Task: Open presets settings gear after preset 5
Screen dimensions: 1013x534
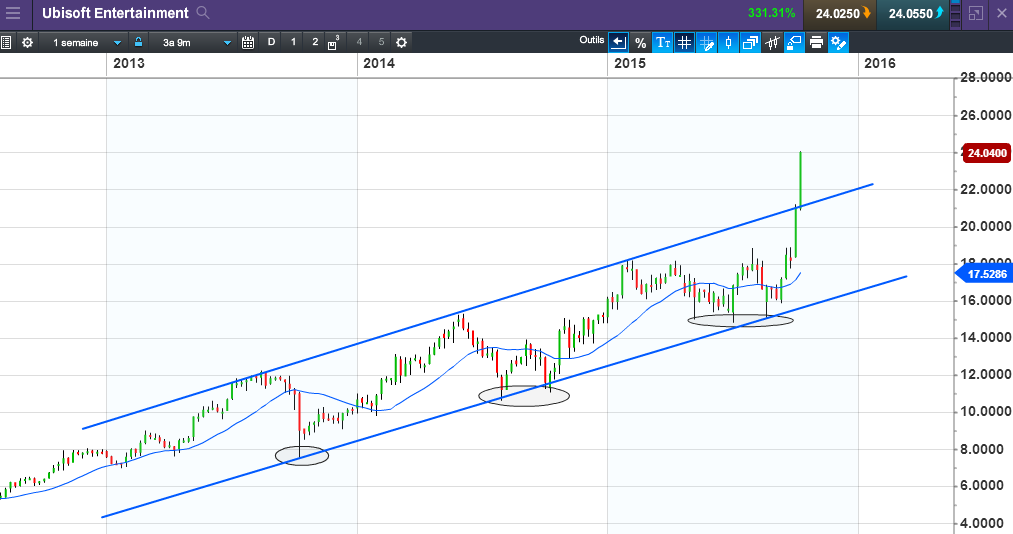Action: pos(401,43)
